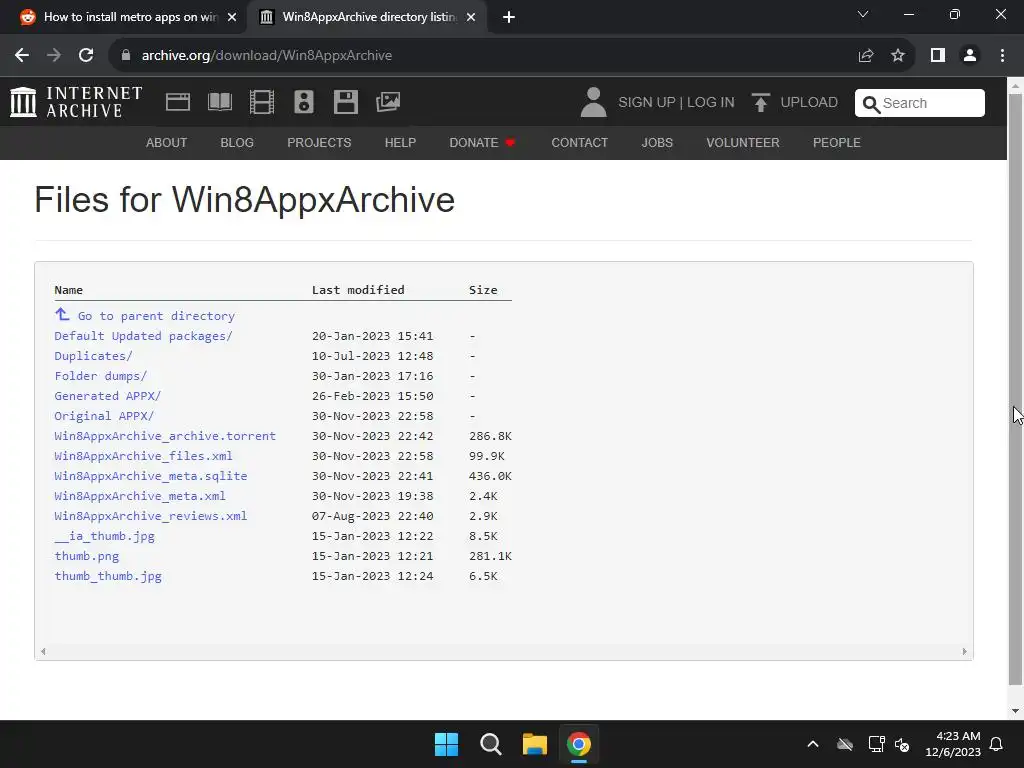The image size is (1024, 768).
Task: Click the Upload arrow icon
Action: pyautogui.click(x=760, y=103)
